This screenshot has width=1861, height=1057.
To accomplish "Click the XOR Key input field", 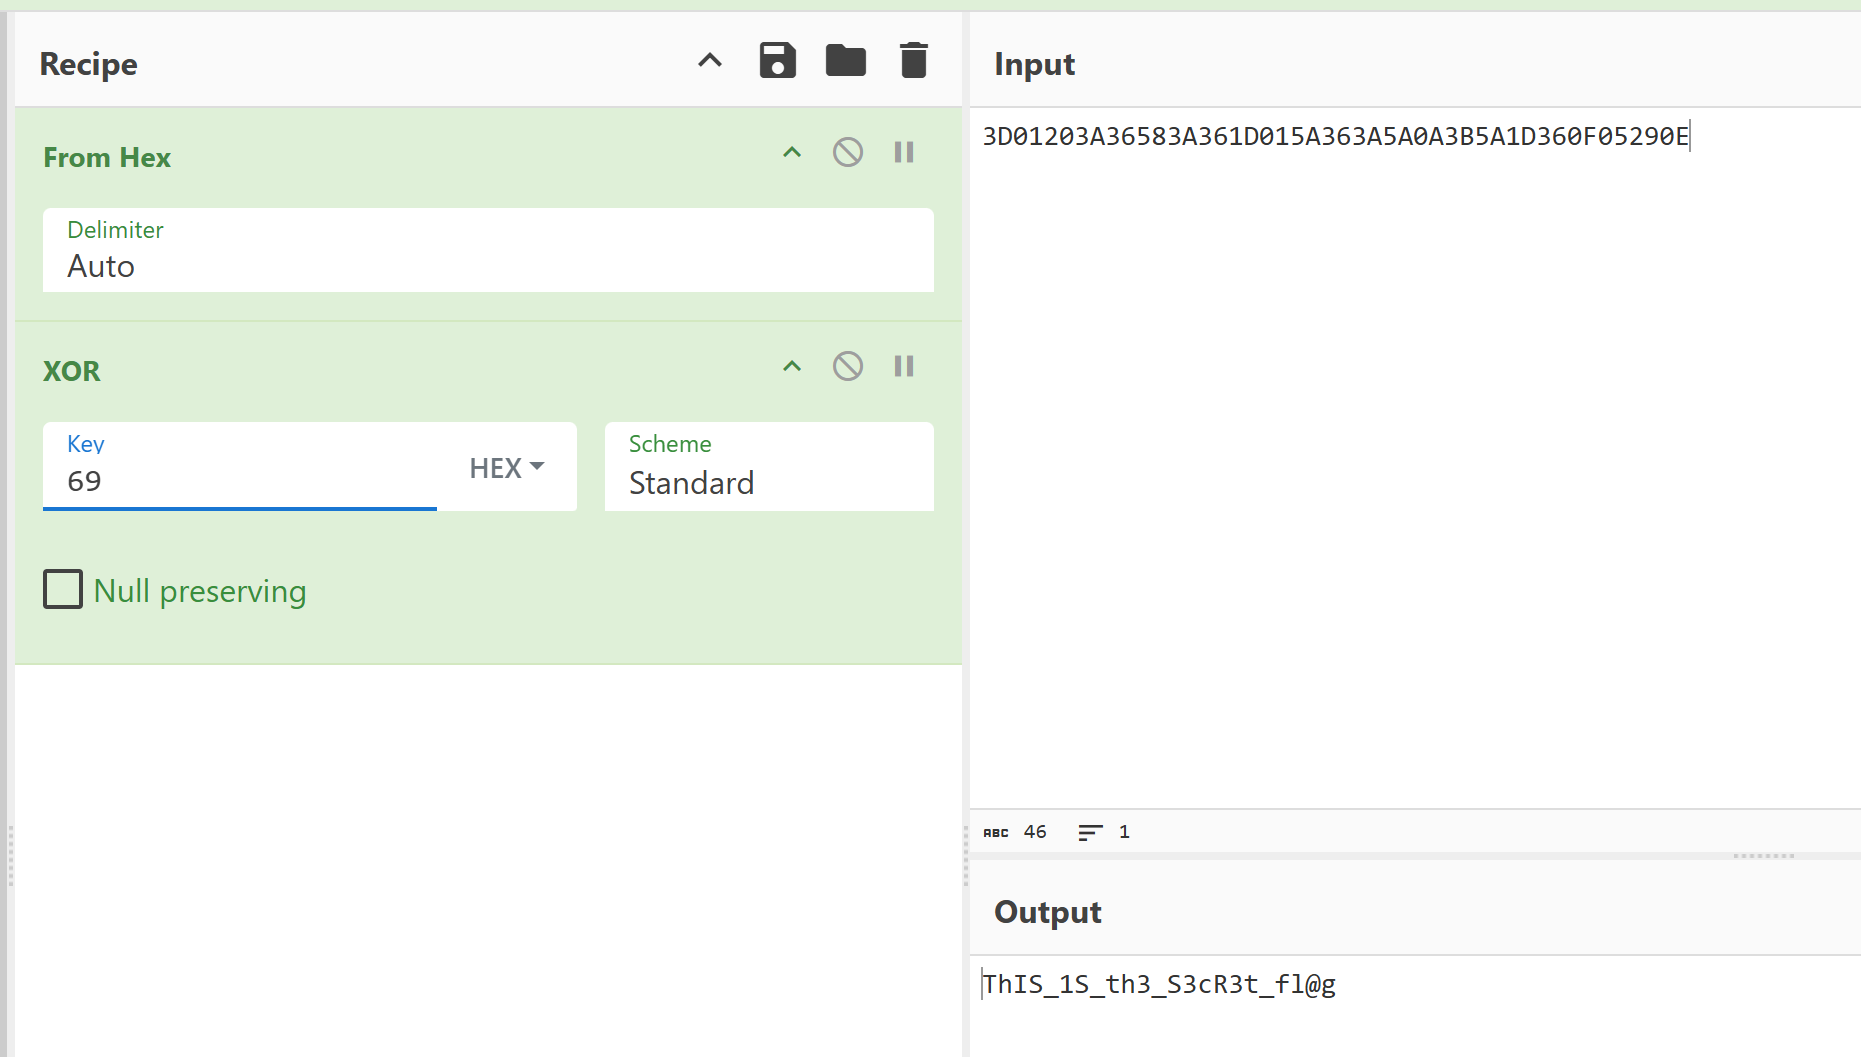I will [x=240, y=481].
